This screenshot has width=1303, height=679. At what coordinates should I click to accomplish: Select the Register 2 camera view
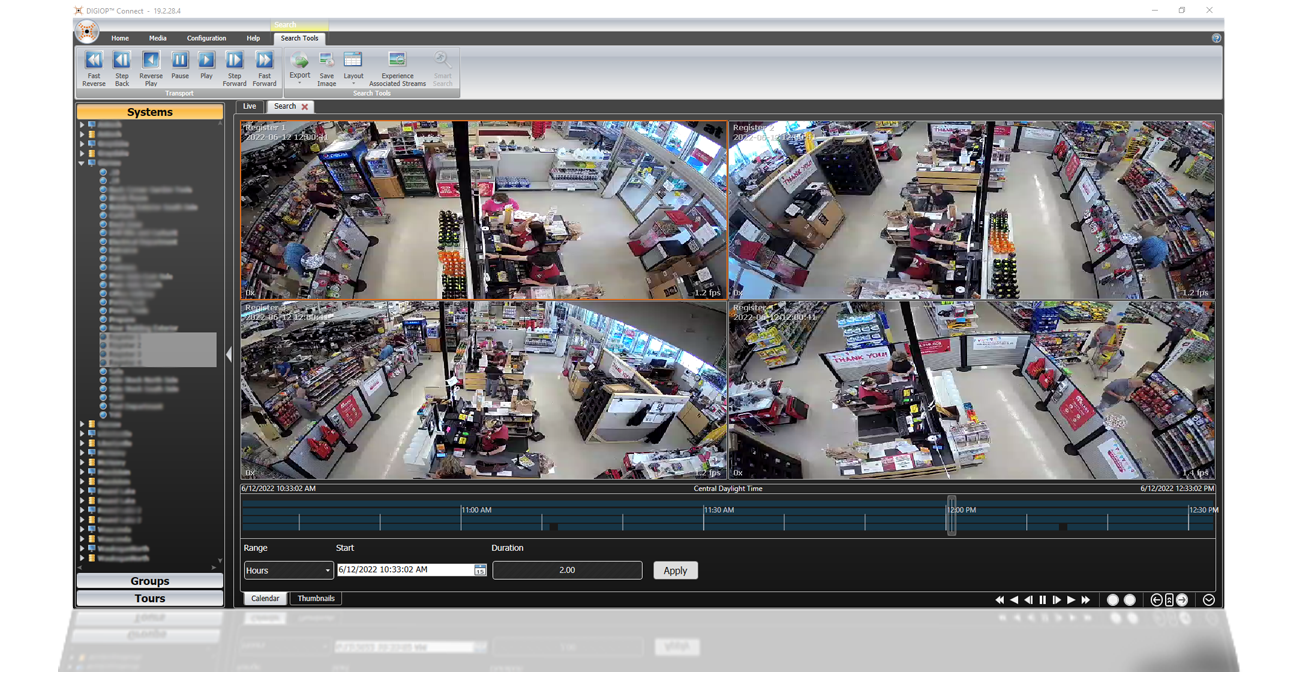[x=971, y=210]
